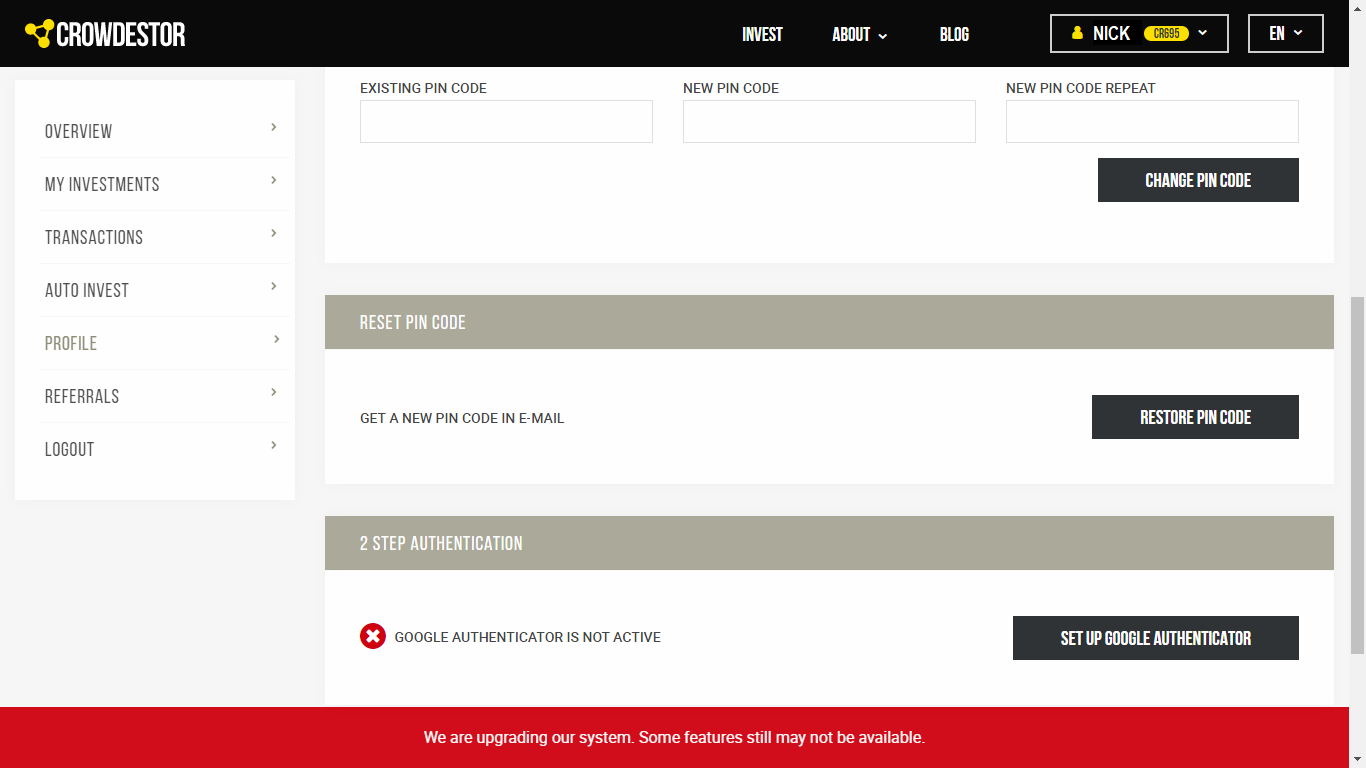Open Transactions in sidebar
Screen dimensions: 1366x768
(94, 237)
